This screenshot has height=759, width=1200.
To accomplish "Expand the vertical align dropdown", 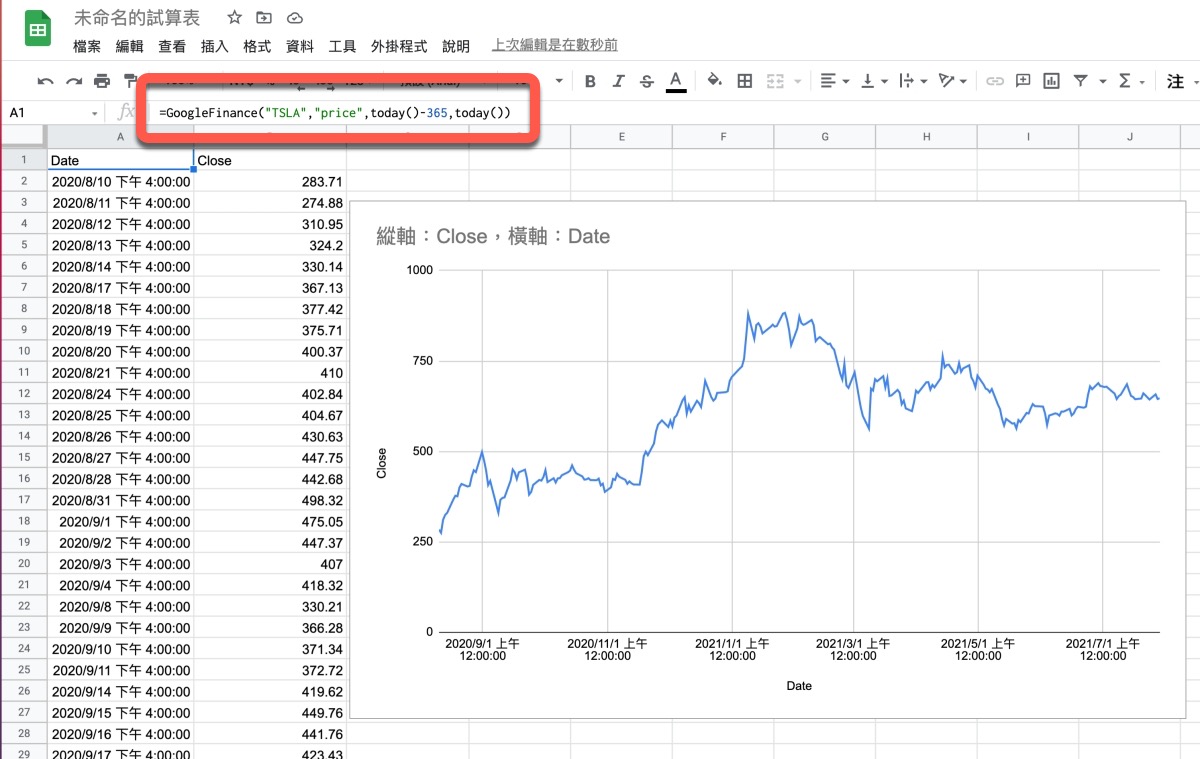I will click(x=874, y=81).
